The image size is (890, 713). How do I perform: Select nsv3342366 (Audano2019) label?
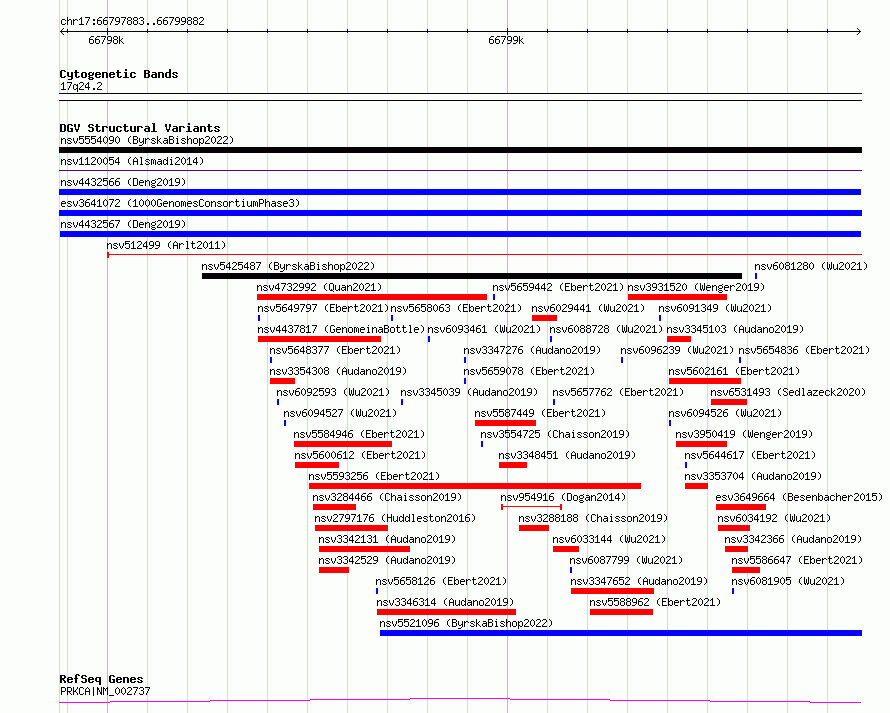[793, 539]
